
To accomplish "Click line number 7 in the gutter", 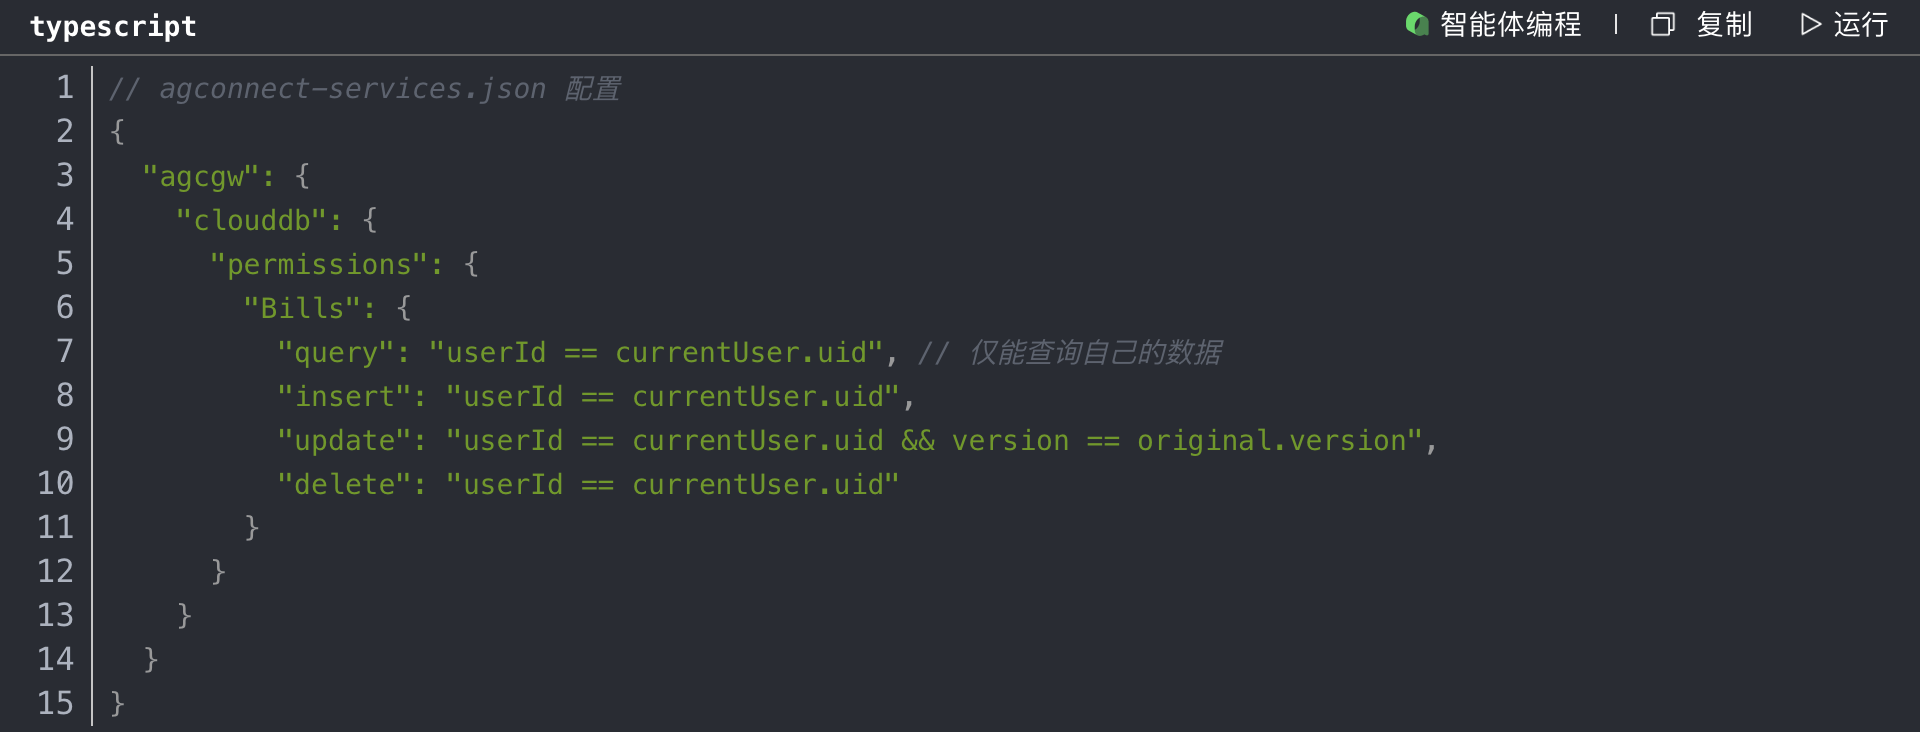I will 65,352.
